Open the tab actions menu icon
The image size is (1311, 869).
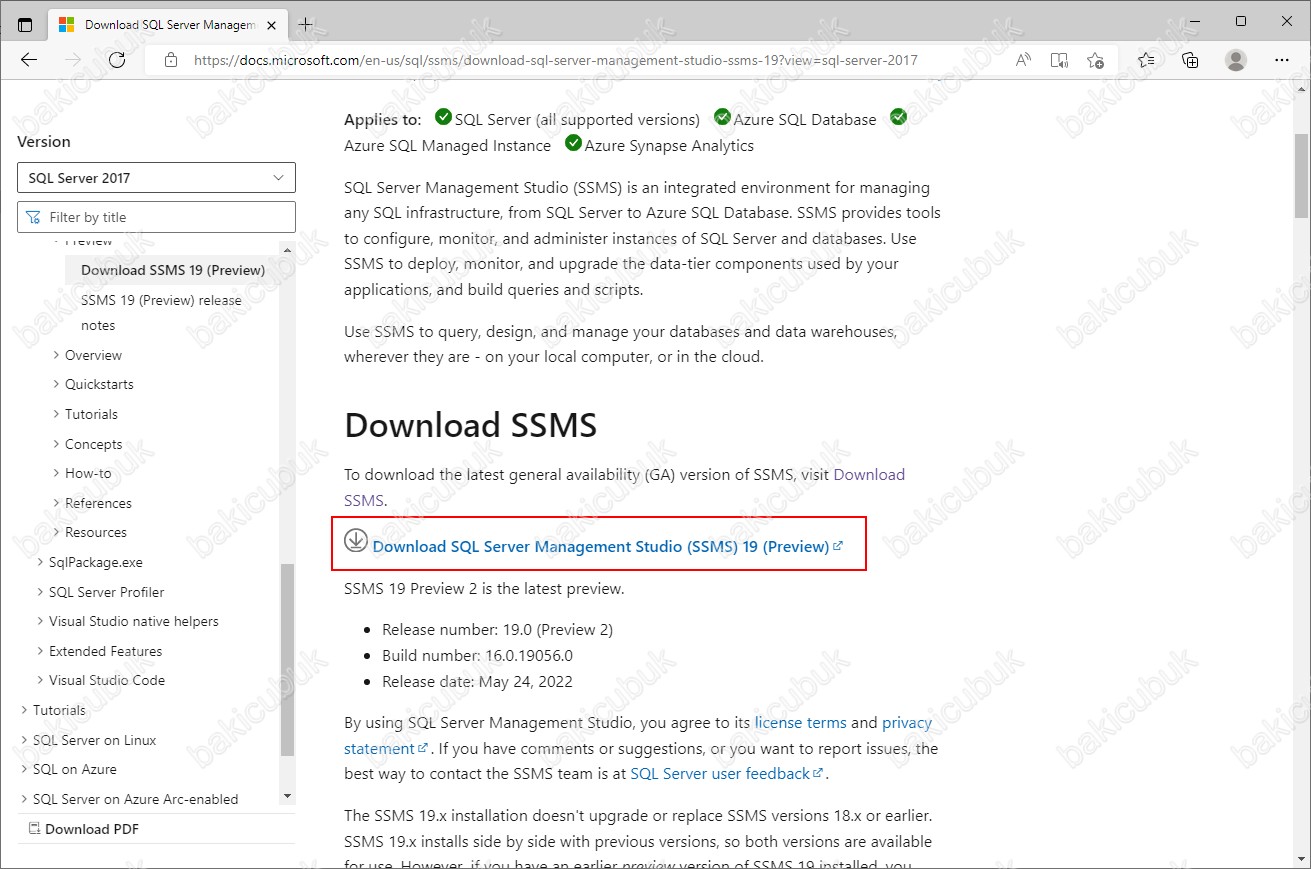pos(25,24)
